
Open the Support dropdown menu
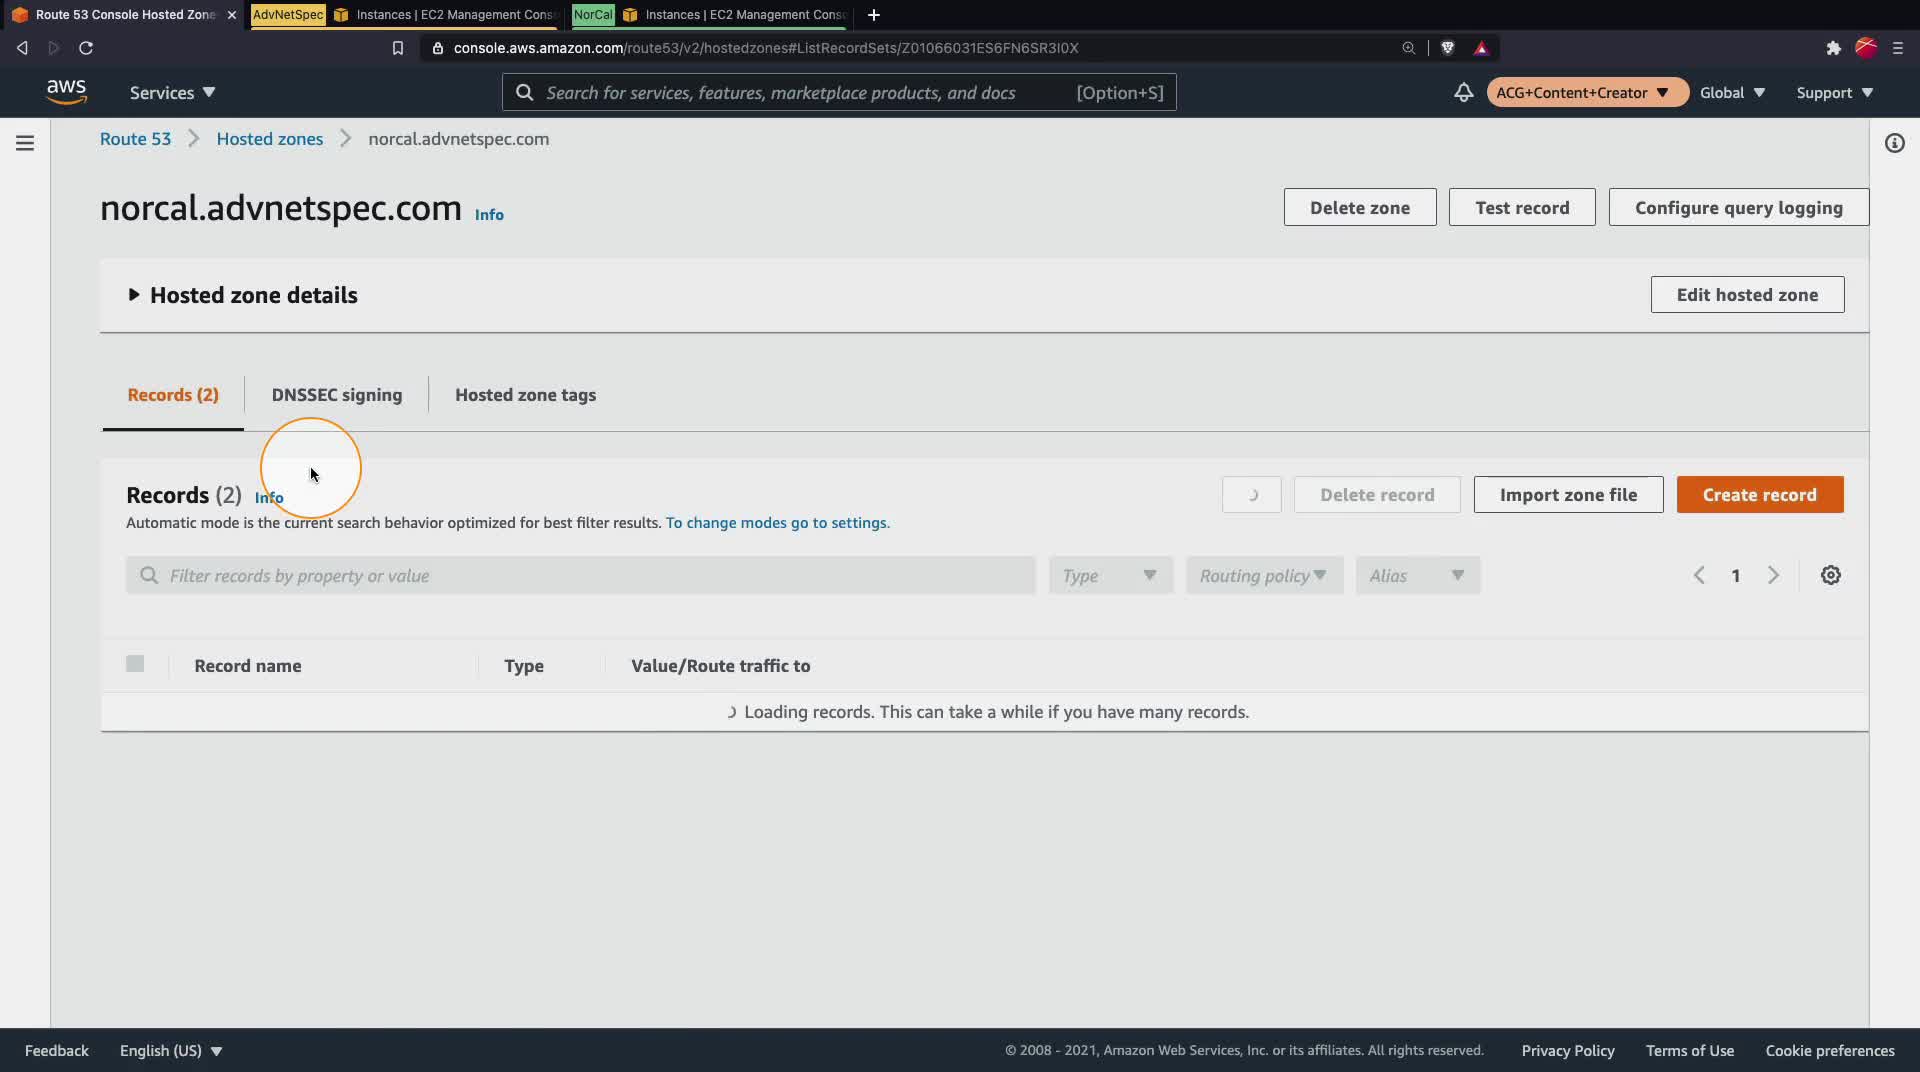pyautogui.click(x=1834, y=92)
